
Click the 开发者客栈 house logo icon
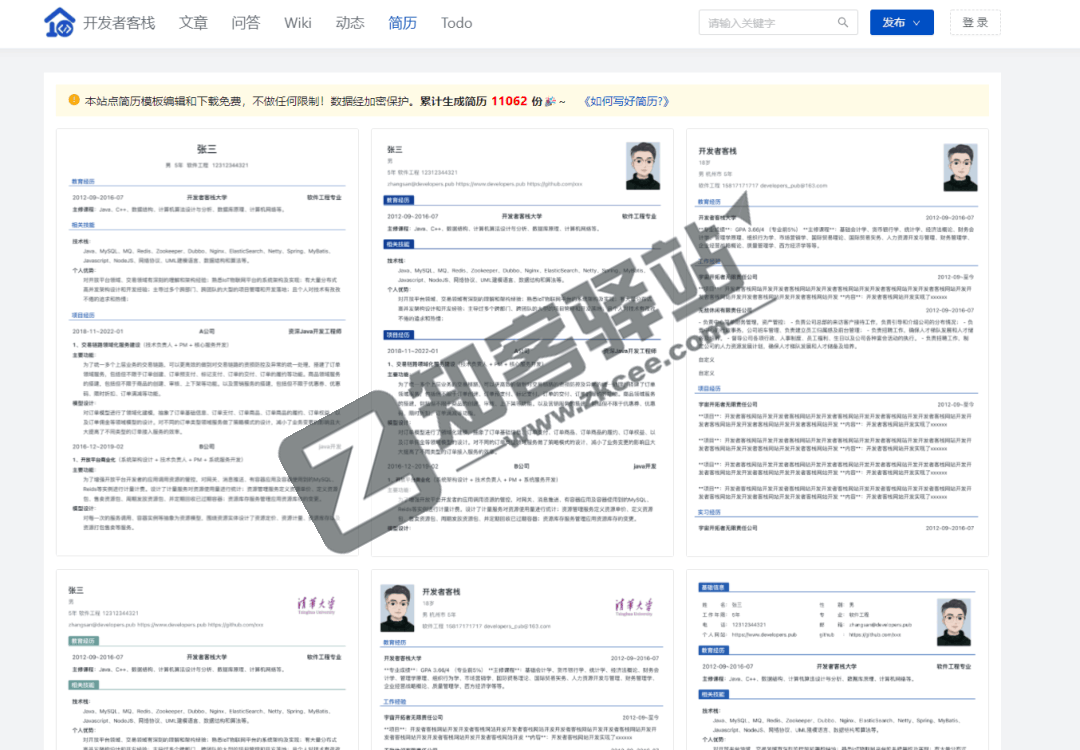click(x=59, y=23)
